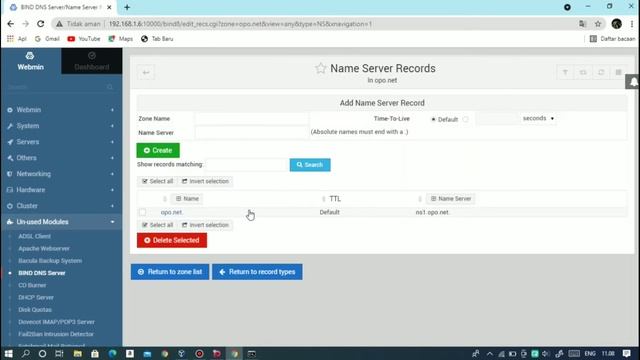Screen dimensions: 640x360
Task: Sort by the Name column header
Action: 187,199
